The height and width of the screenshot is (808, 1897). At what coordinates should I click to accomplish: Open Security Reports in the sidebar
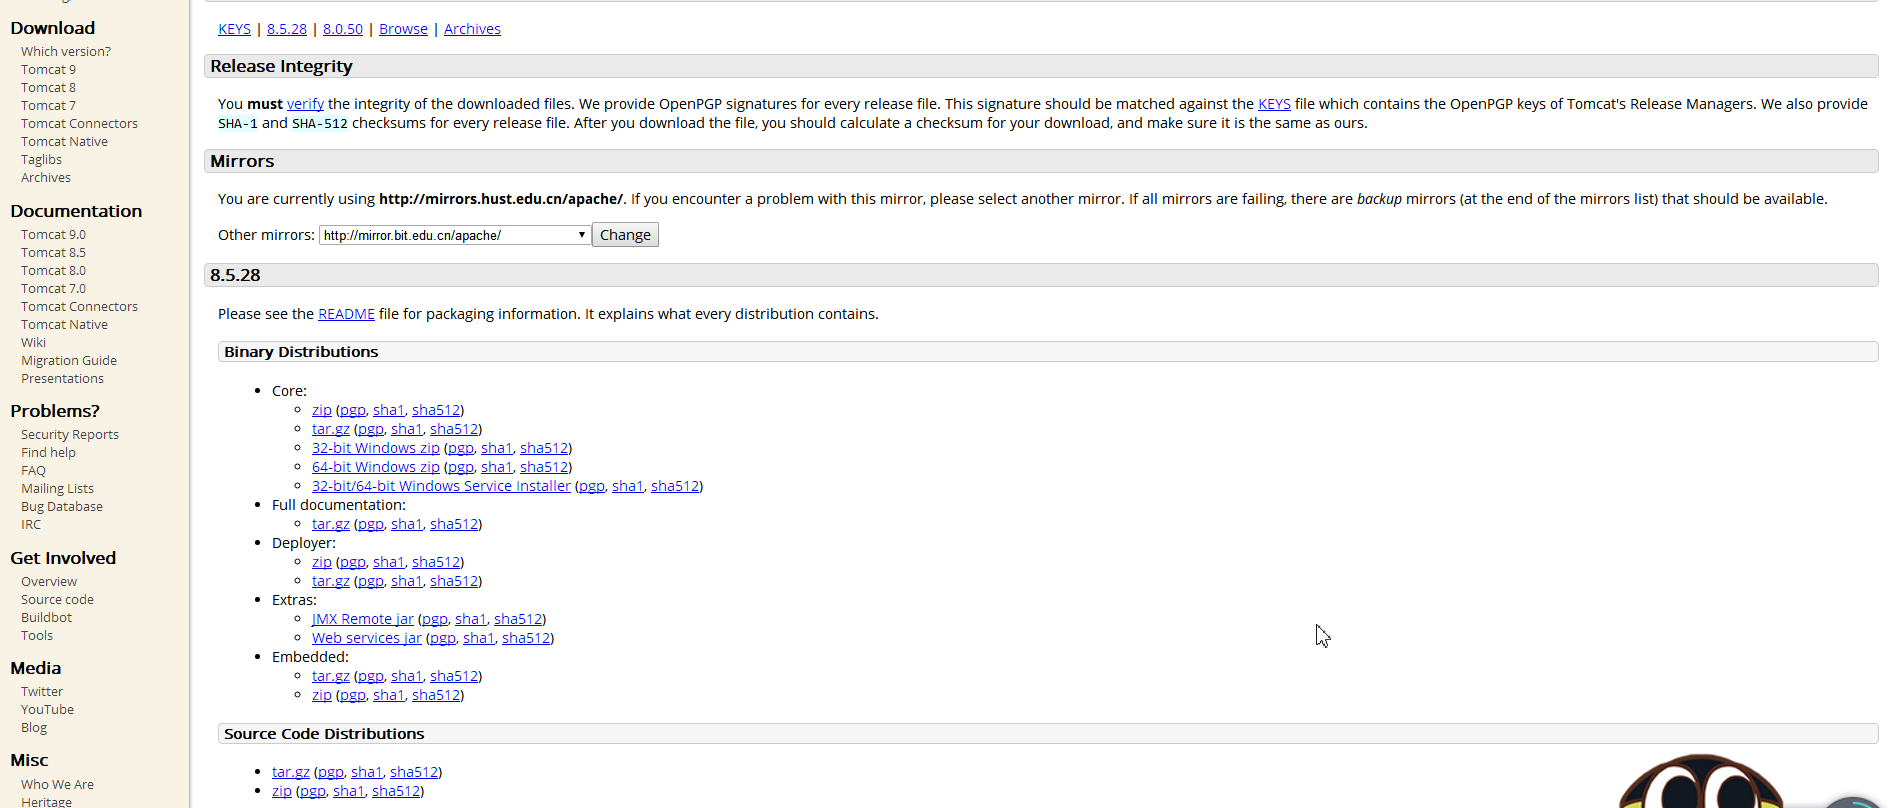[70, 435]
